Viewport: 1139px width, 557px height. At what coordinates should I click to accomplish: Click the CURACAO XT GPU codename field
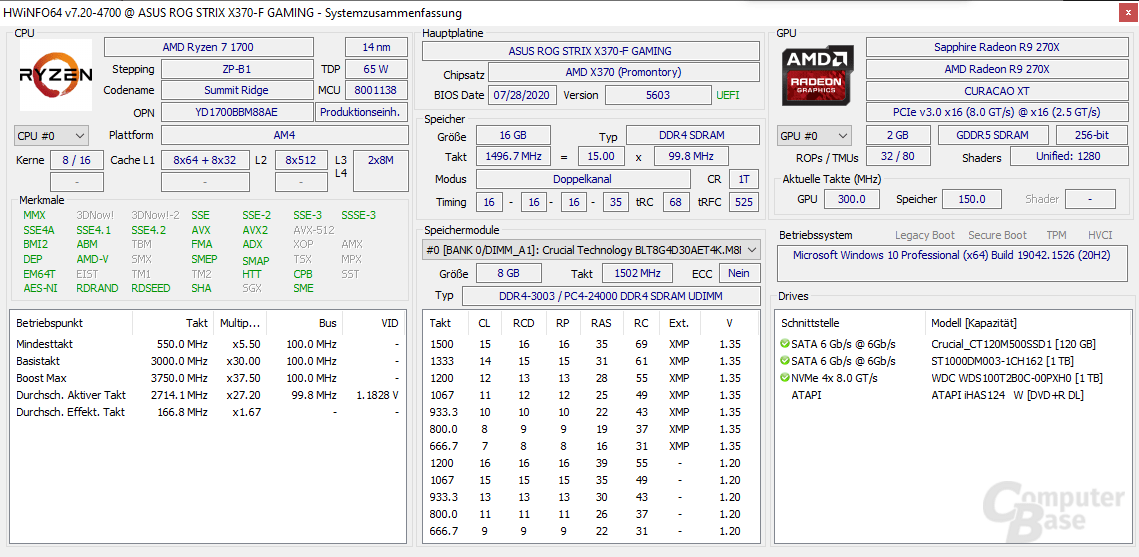click(996, 92)
